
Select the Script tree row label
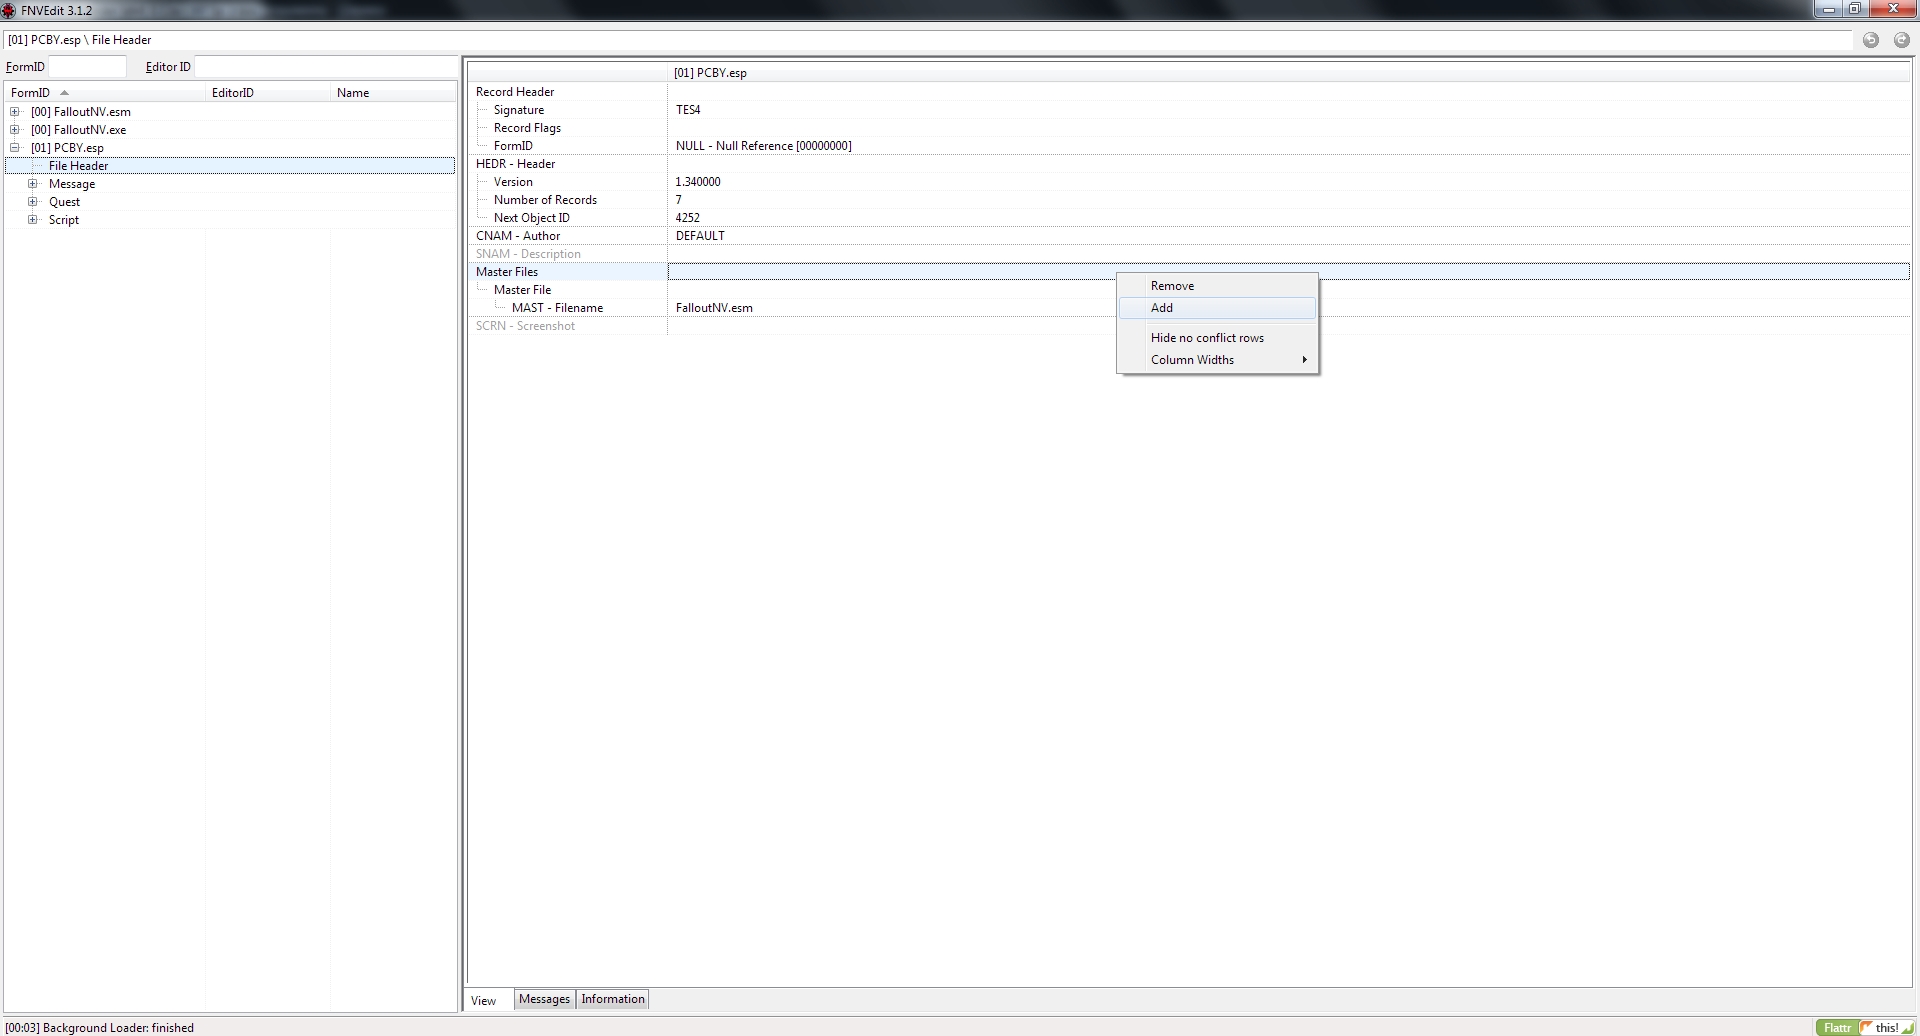pos(64,220)
